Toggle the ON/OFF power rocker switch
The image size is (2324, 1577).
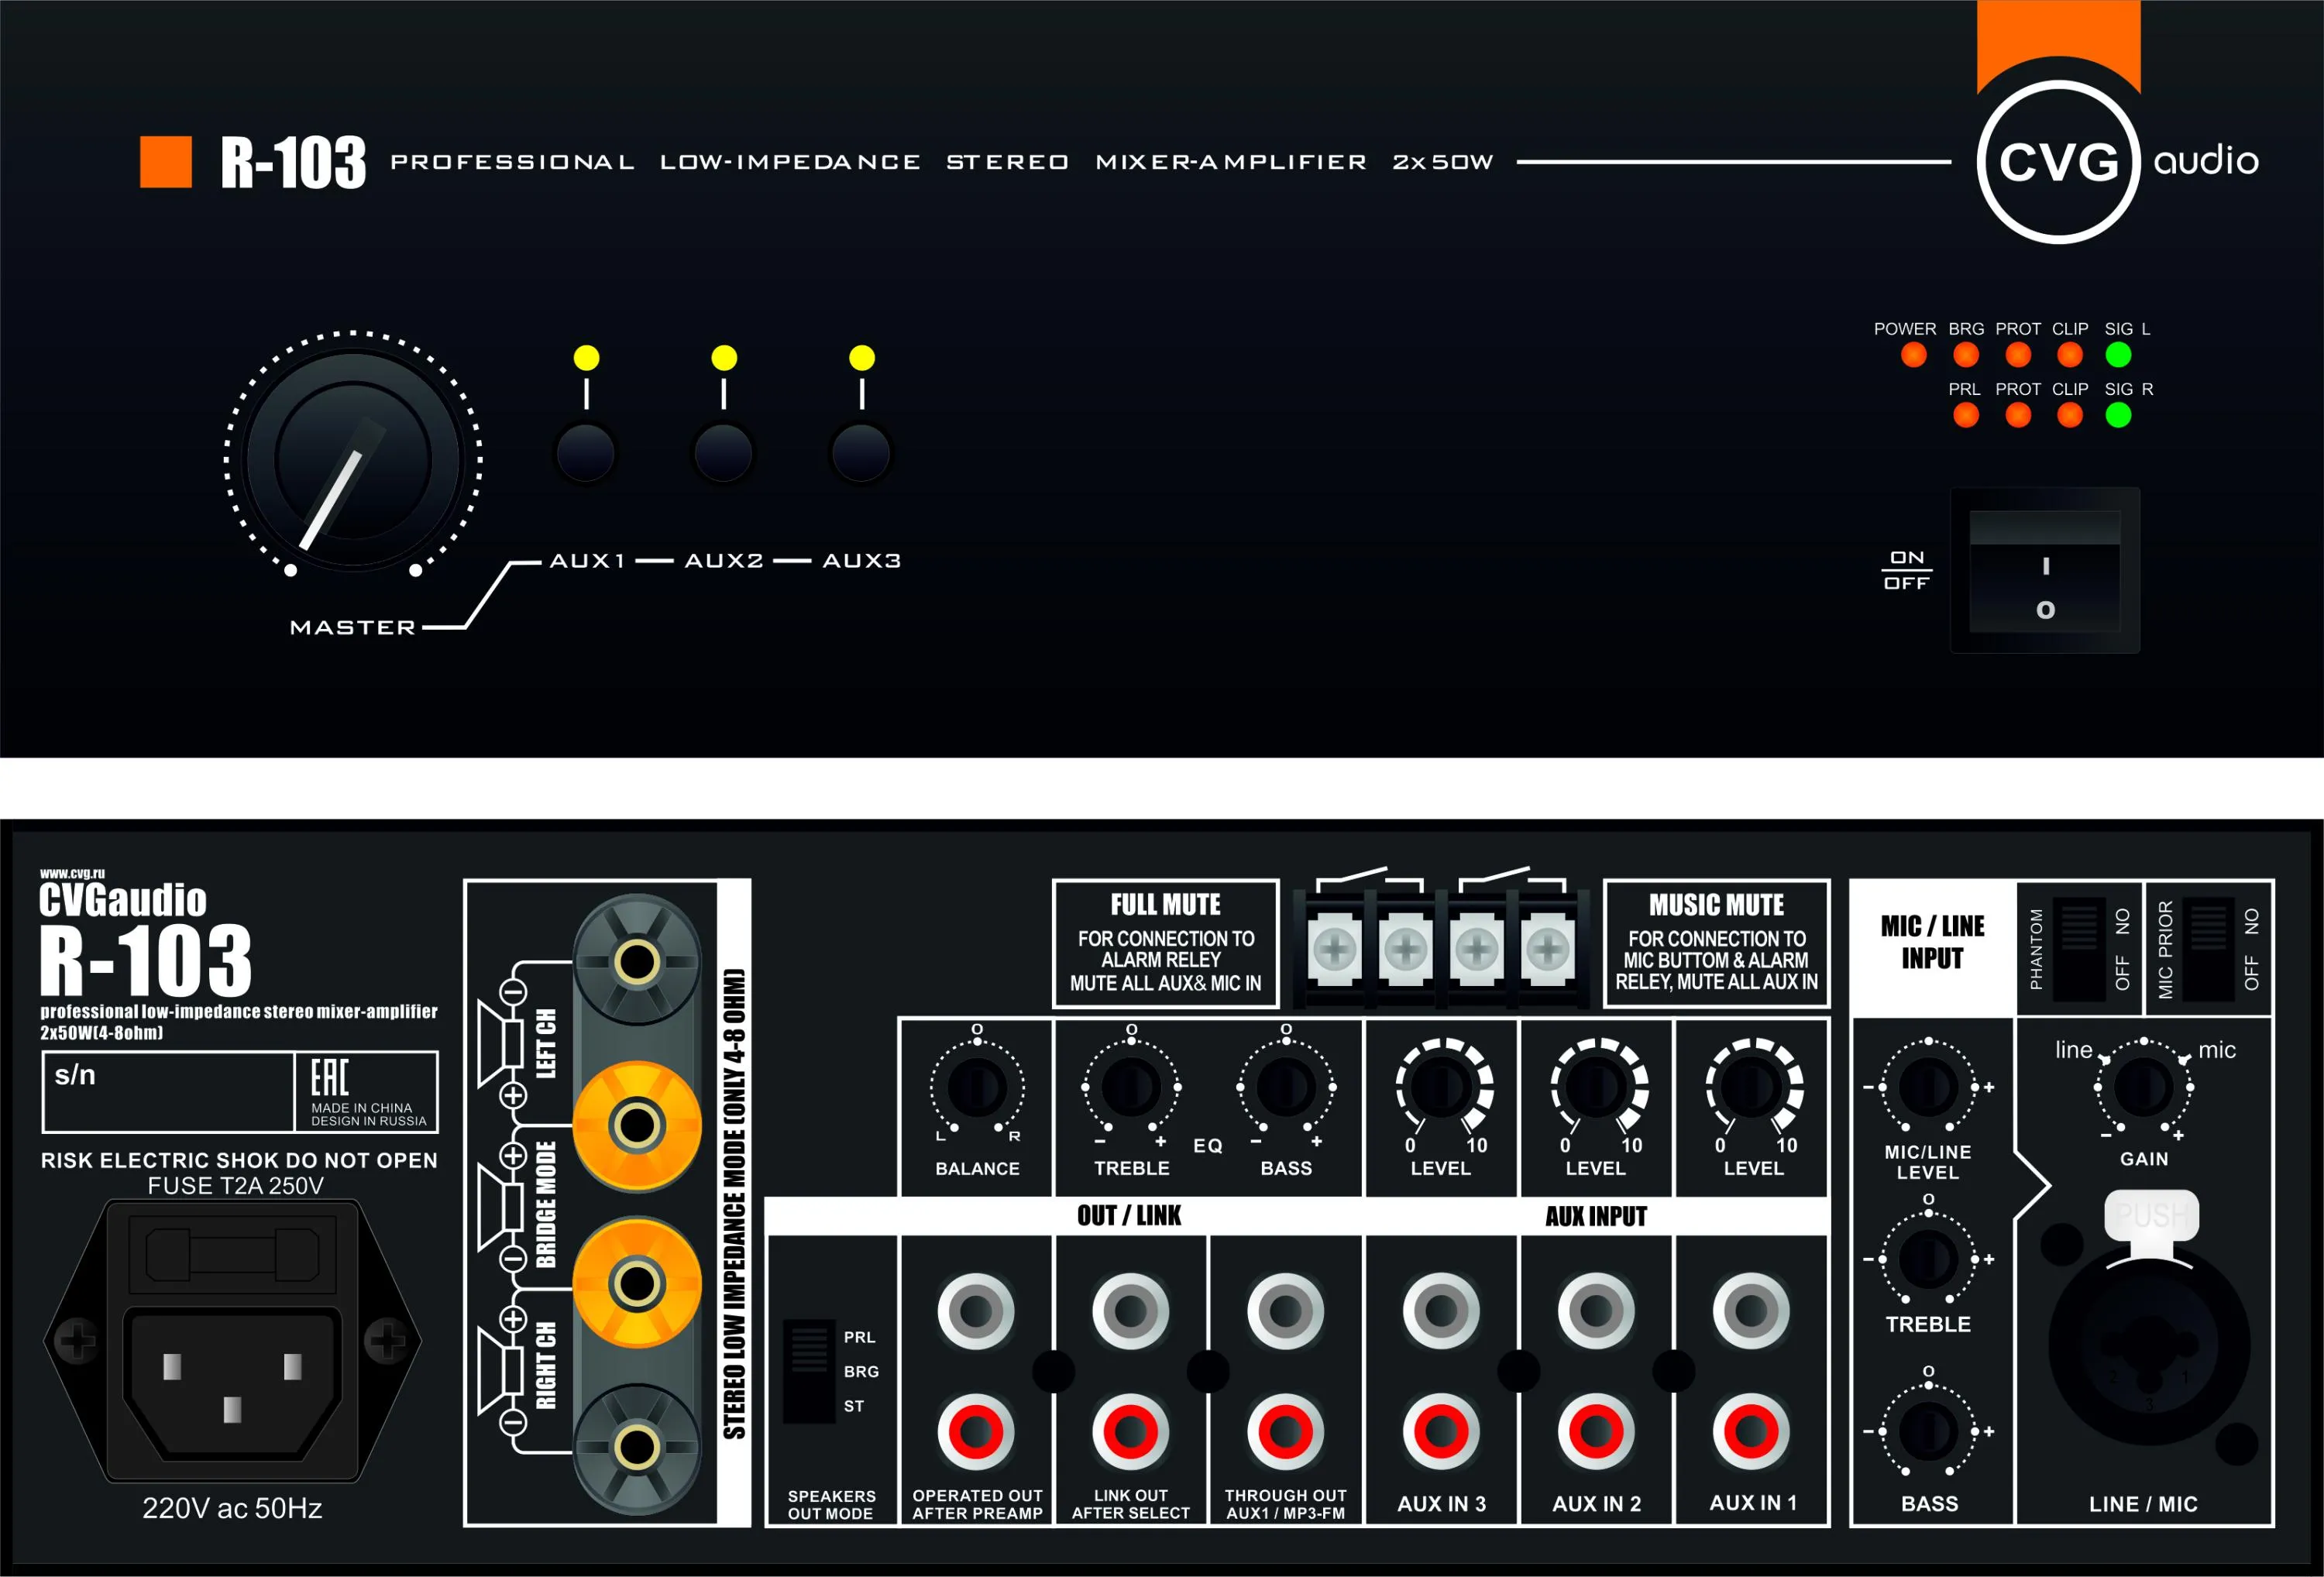(x=2044, y=571)
